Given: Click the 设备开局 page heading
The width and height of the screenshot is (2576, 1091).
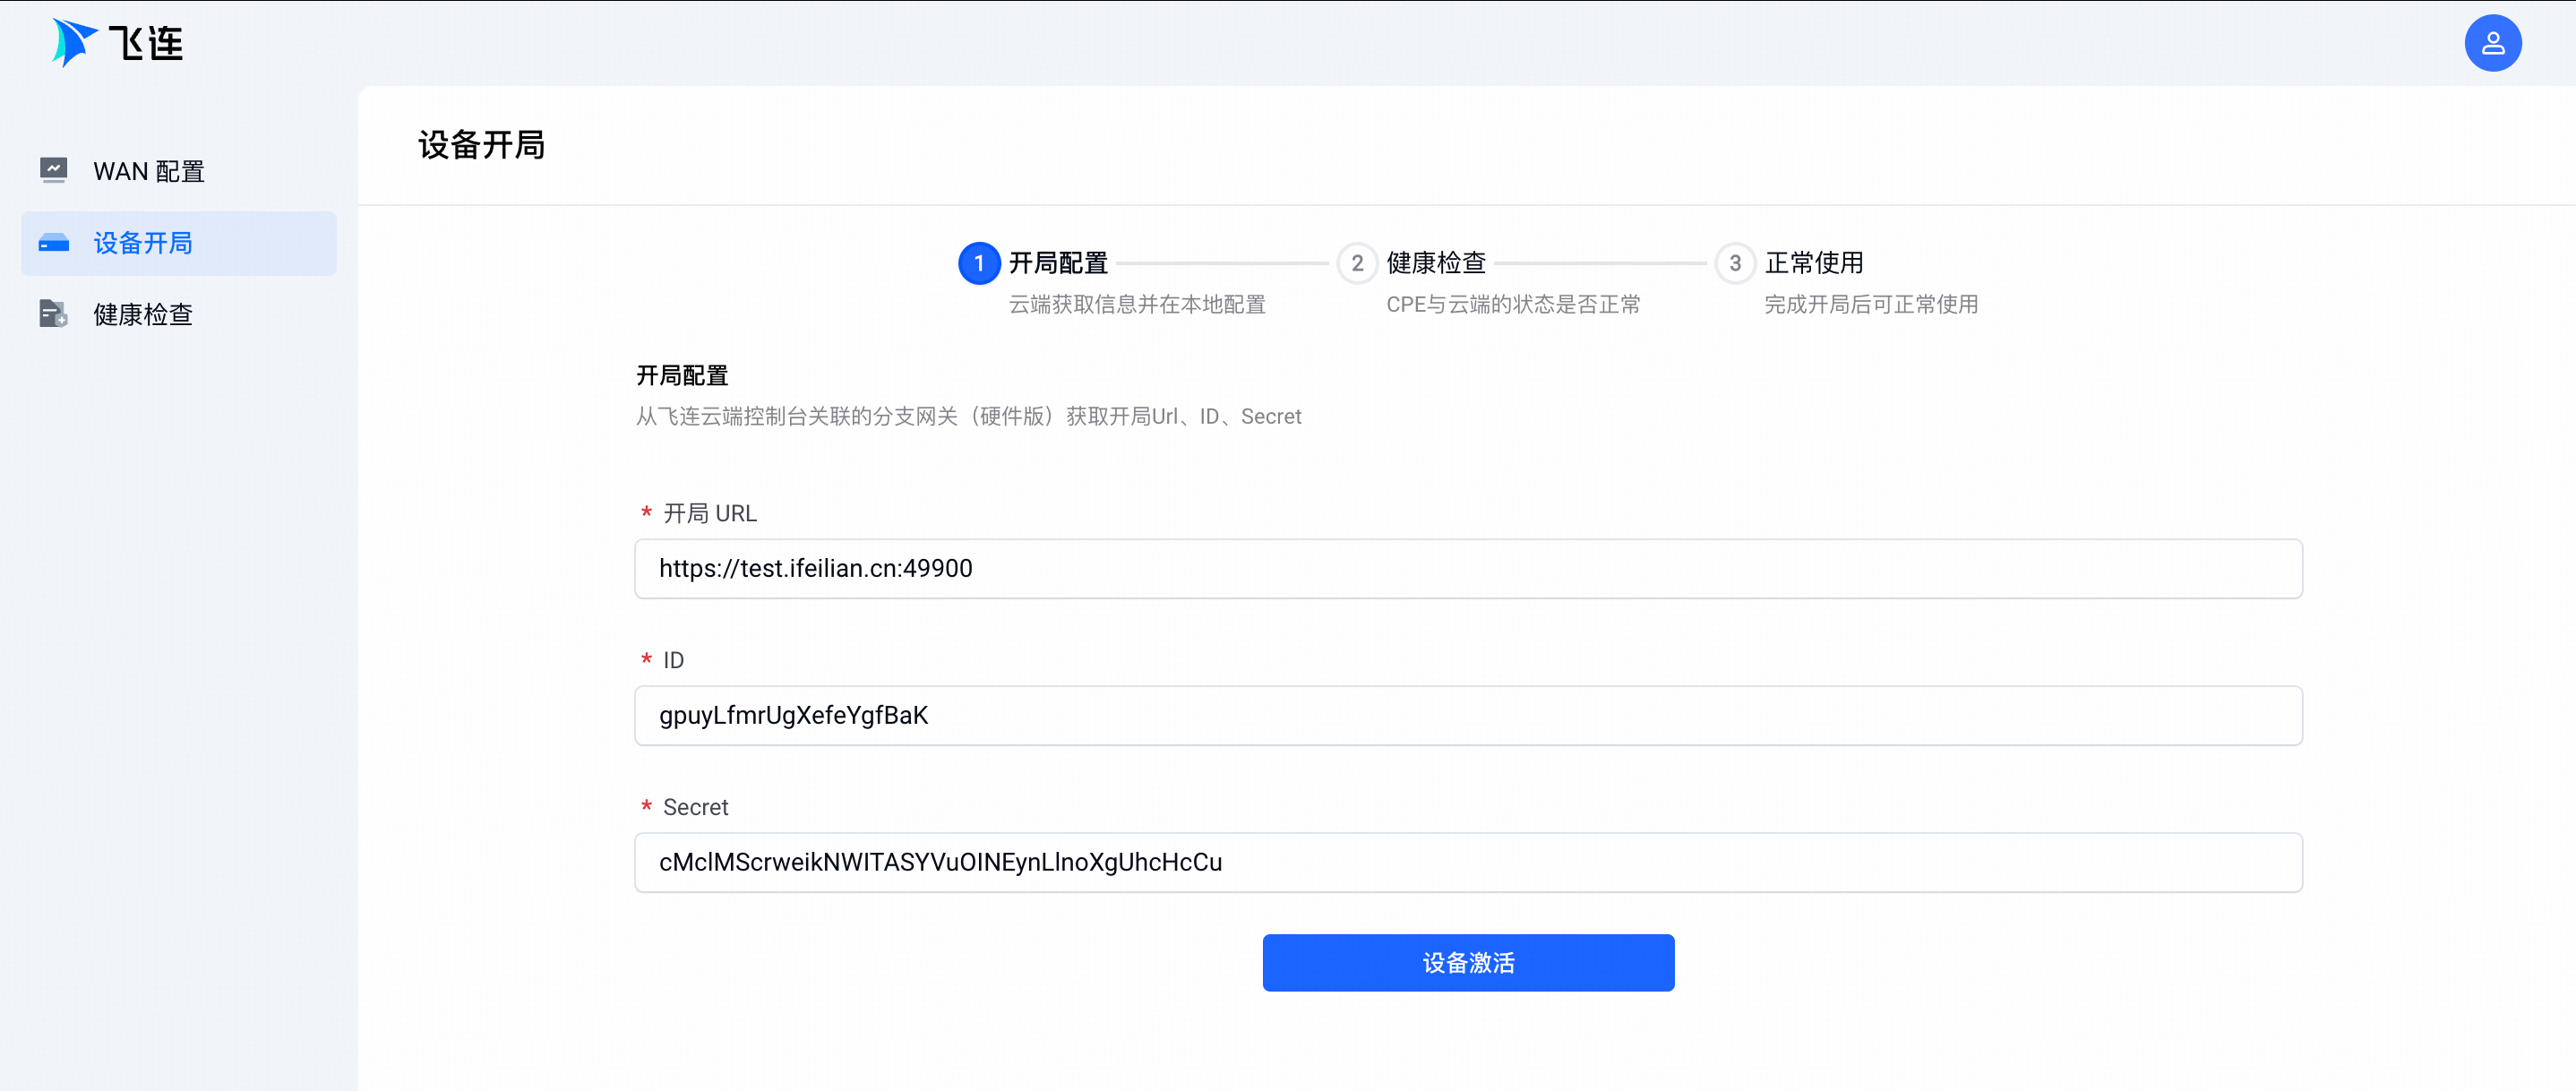Looking at the screenshot, I should tap(482, 145).
